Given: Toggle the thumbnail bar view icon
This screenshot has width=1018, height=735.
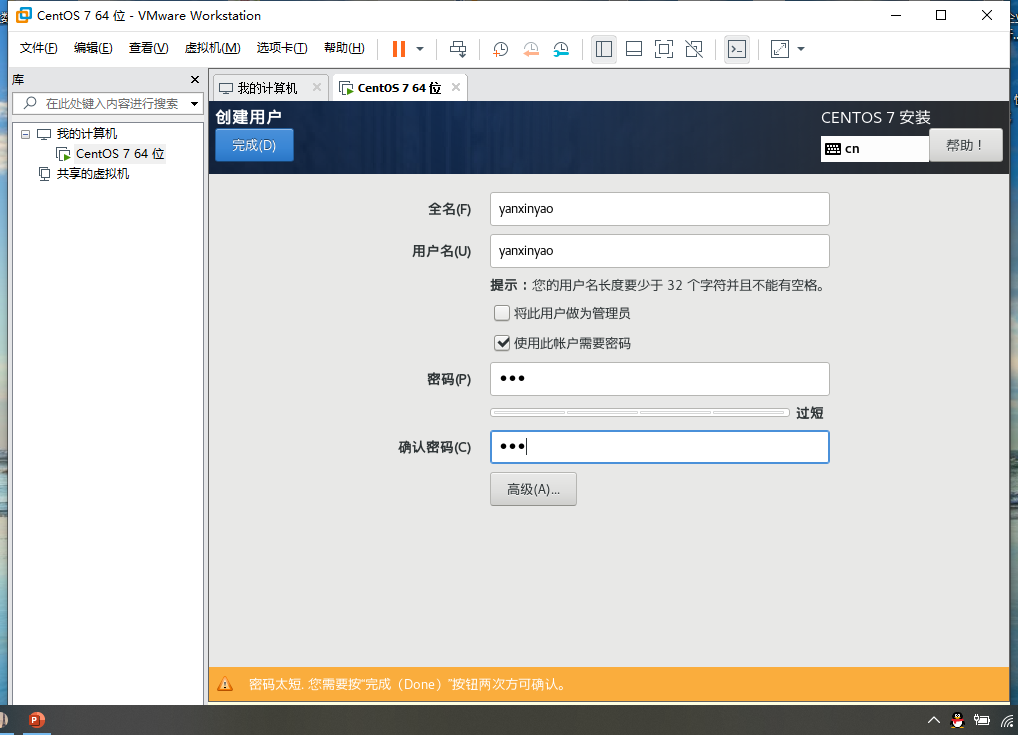Looking at the screenshot, I should click(634, 49).
